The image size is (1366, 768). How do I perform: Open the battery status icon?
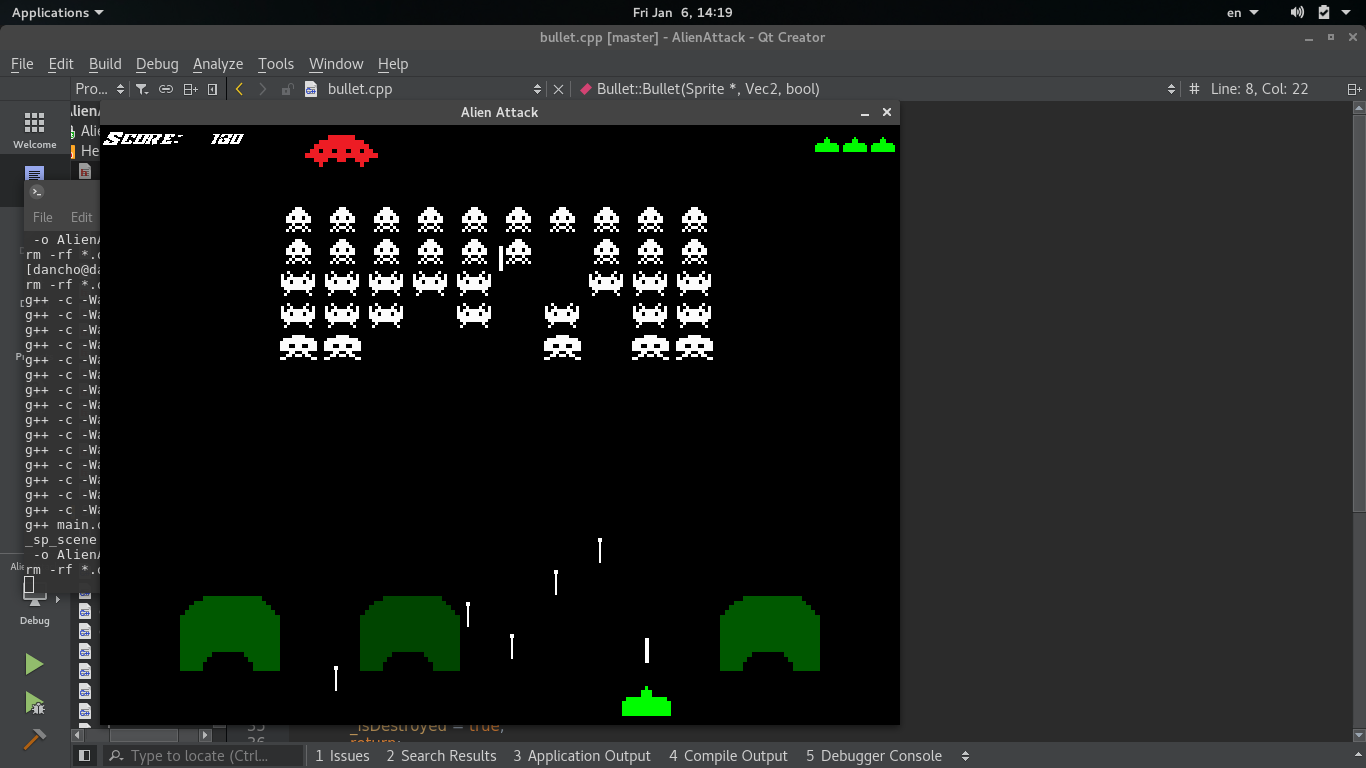pyautogui.click(x=1324, y=12)
